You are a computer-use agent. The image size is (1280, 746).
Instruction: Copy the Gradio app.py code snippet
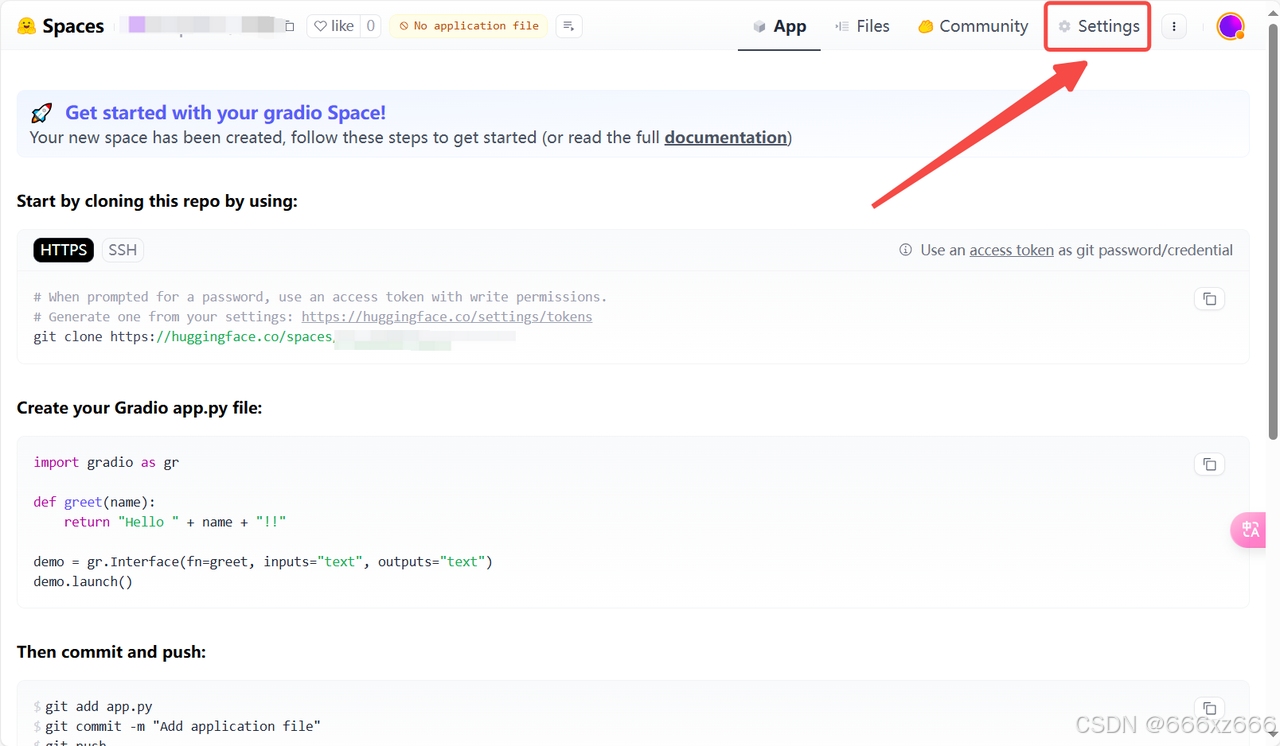1209,464
